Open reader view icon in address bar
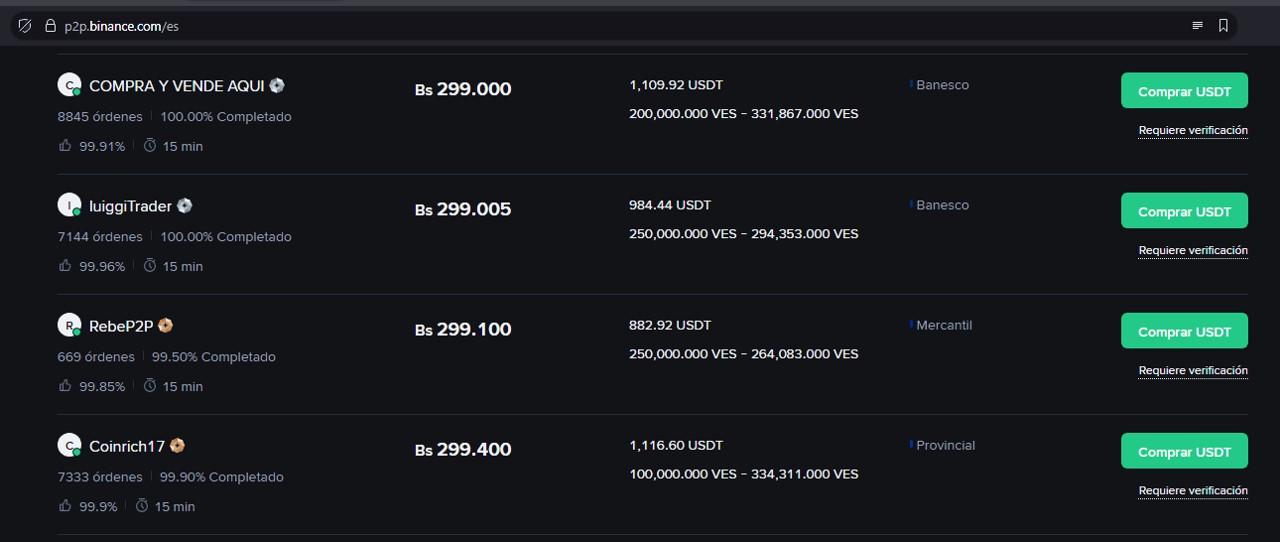The width and height of the screenshot is (1280, 542). pos(1197,26)
